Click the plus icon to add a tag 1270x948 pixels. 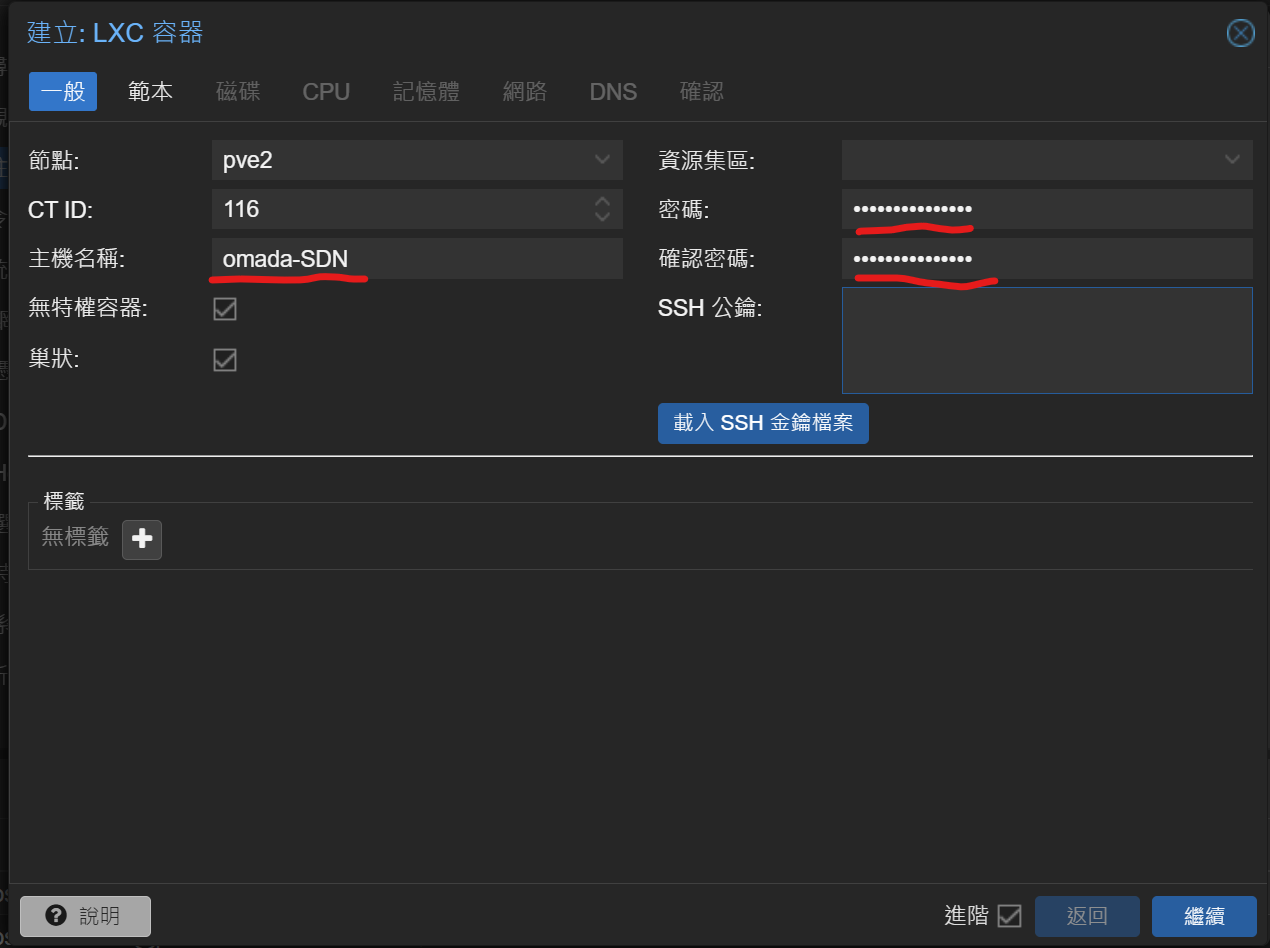[141, 539]
